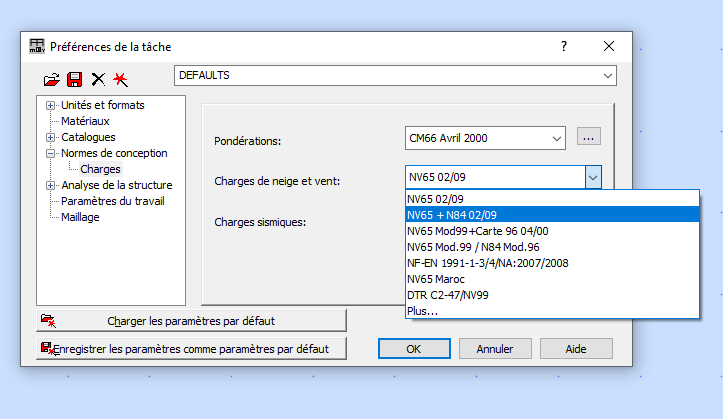Collapse the Normes de conception node

pyautogui.click(x=50, y=153)
